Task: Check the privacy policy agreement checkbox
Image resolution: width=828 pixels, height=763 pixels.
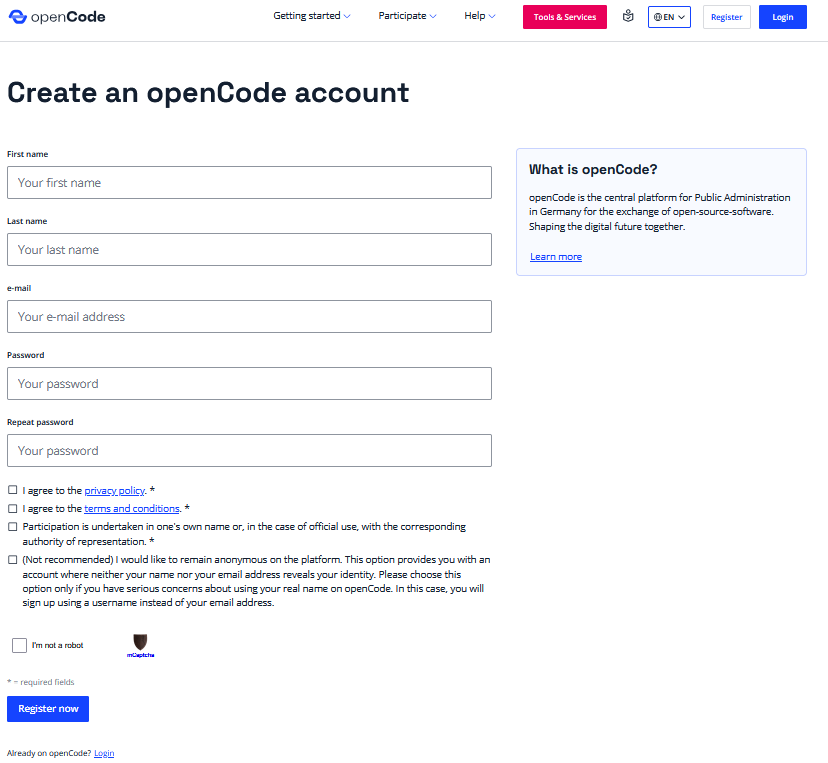Action: click(x=12, y=490)
